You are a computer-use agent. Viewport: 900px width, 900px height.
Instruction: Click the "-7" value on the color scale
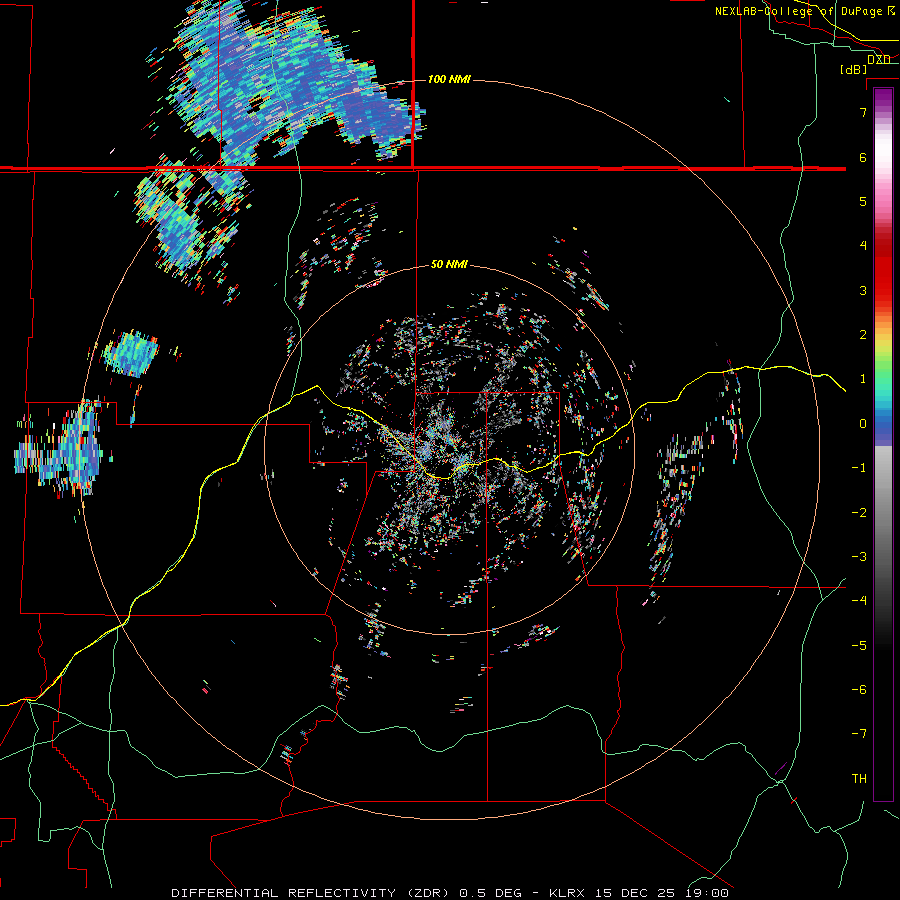pyautogui.click(x=859, y=734)
